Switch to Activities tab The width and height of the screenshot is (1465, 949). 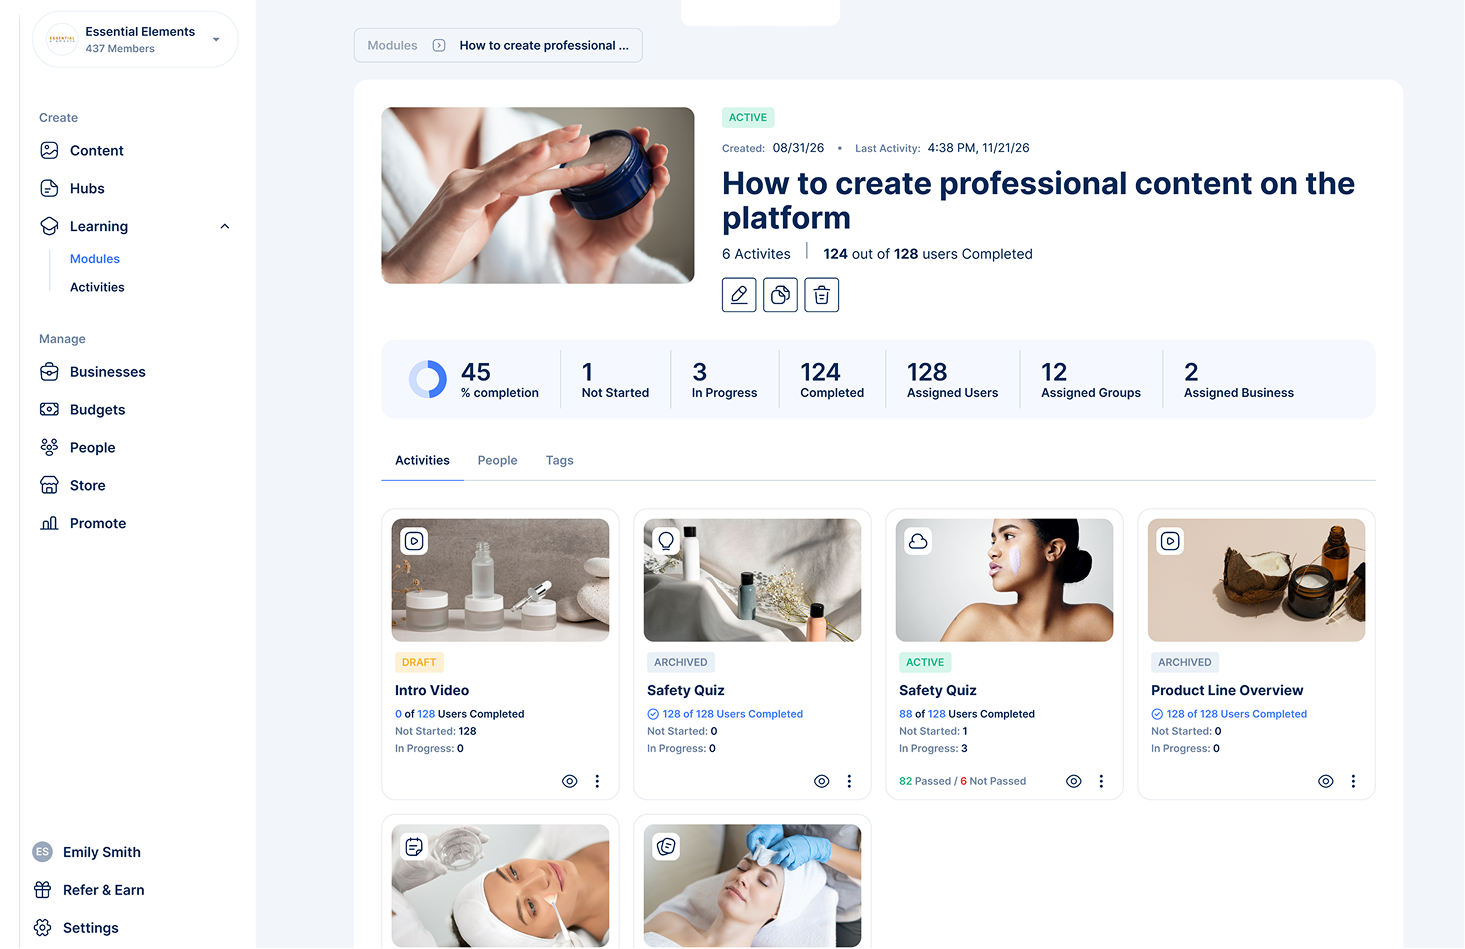click(422, 460)
